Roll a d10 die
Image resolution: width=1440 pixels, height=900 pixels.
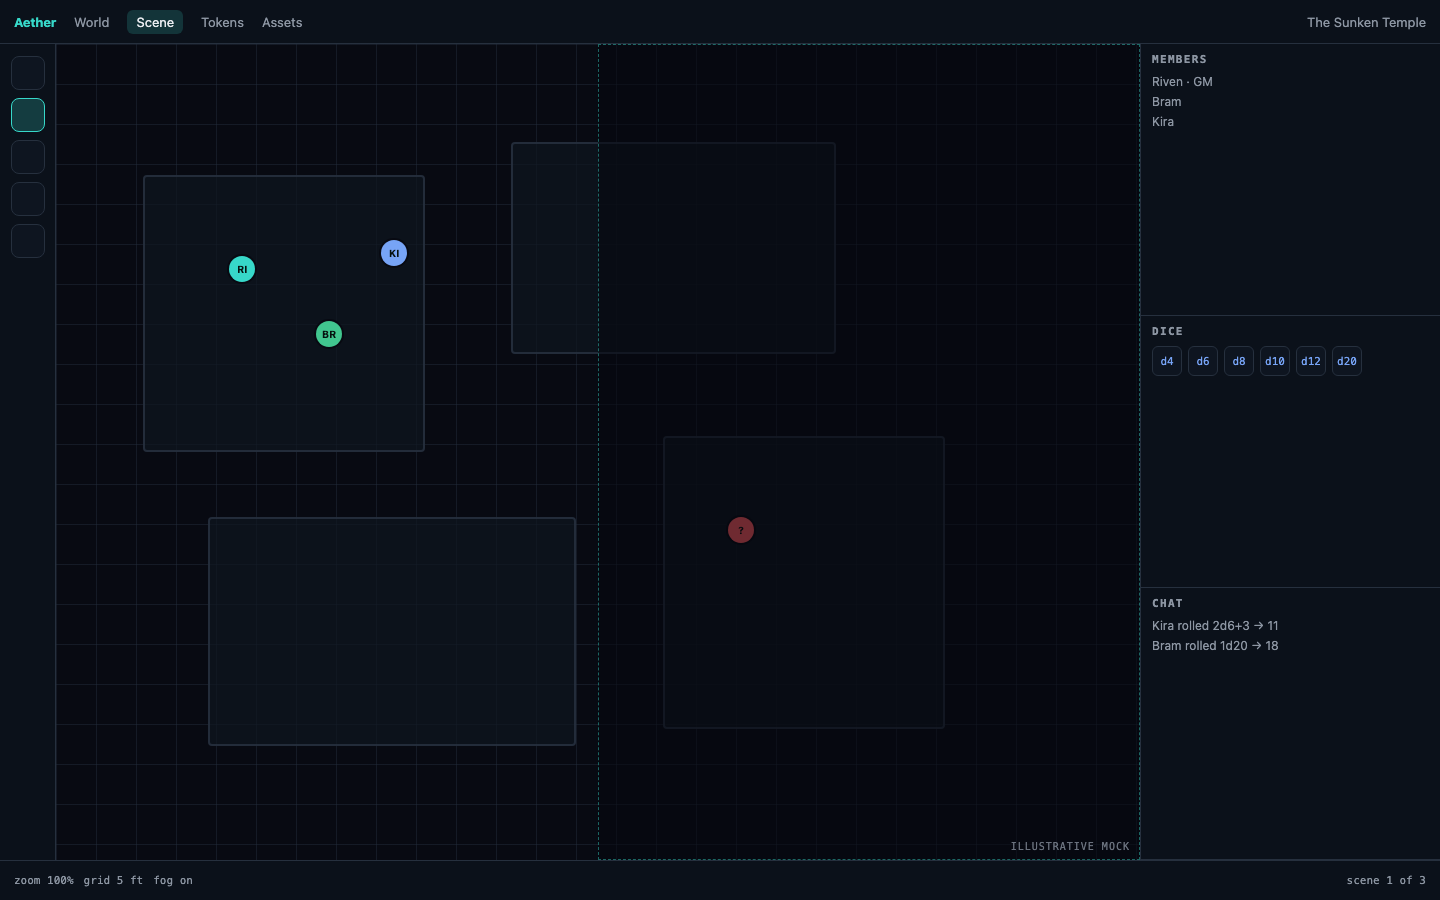tap(1275, 361)
